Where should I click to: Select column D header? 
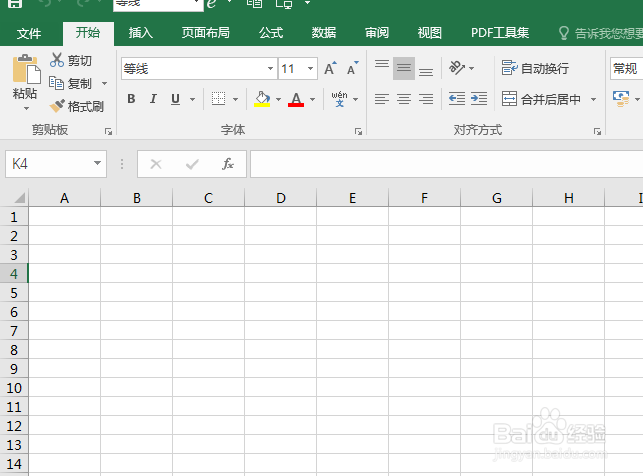click(280, 198)
